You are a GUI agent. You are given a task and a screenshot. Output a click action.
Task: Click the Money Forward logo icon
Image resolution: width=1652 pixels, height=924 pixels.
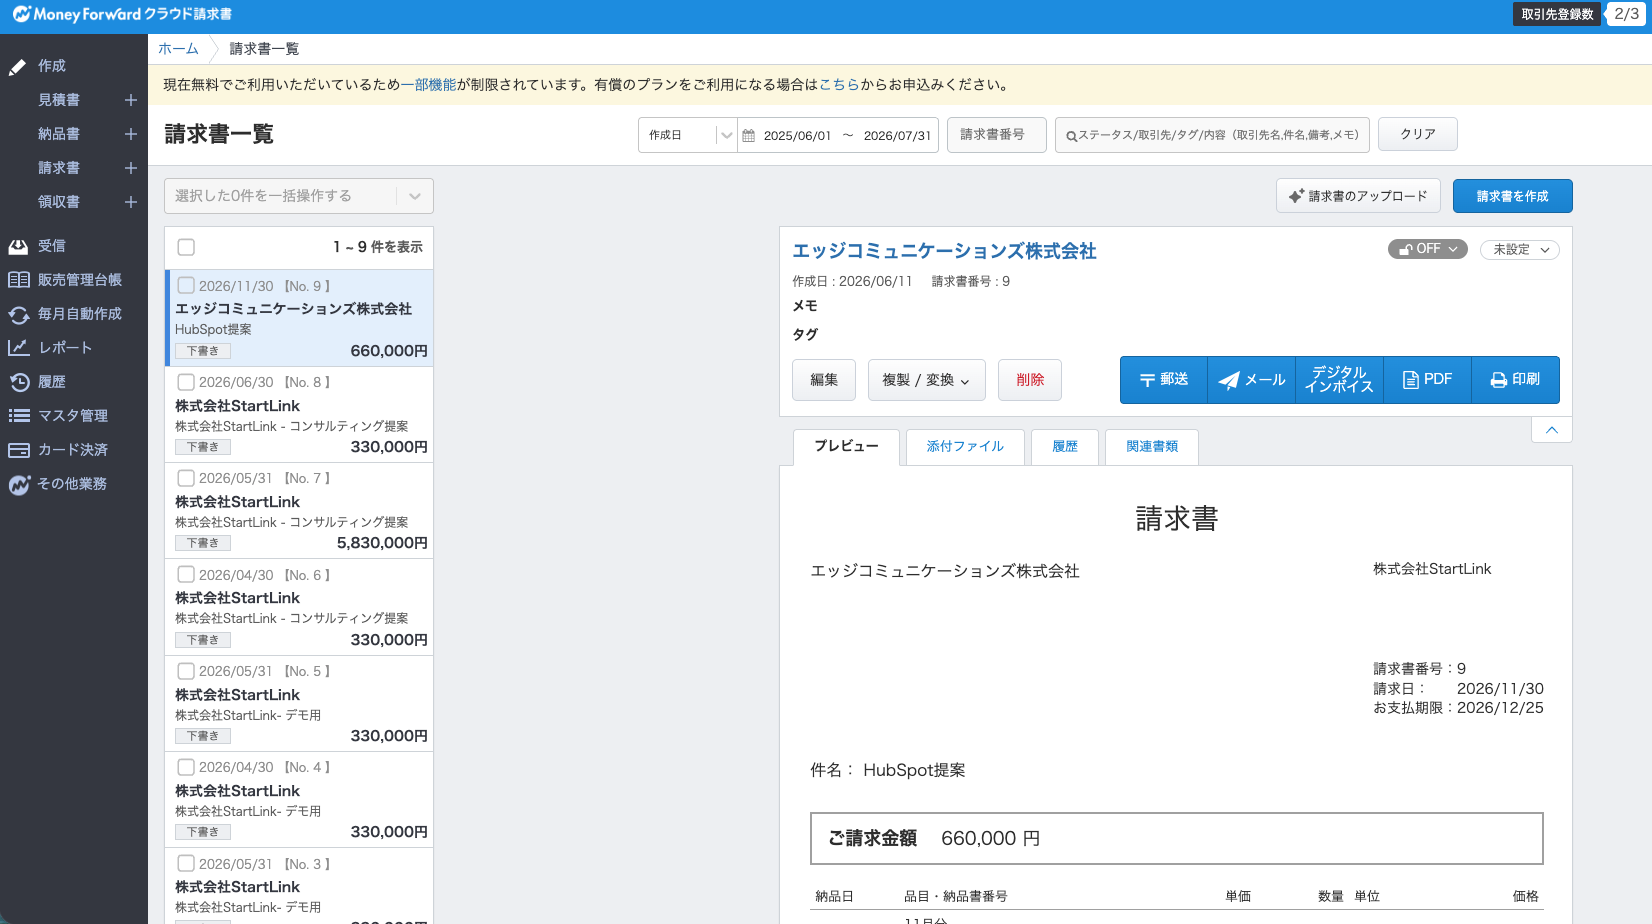click(x=21, y=14)
